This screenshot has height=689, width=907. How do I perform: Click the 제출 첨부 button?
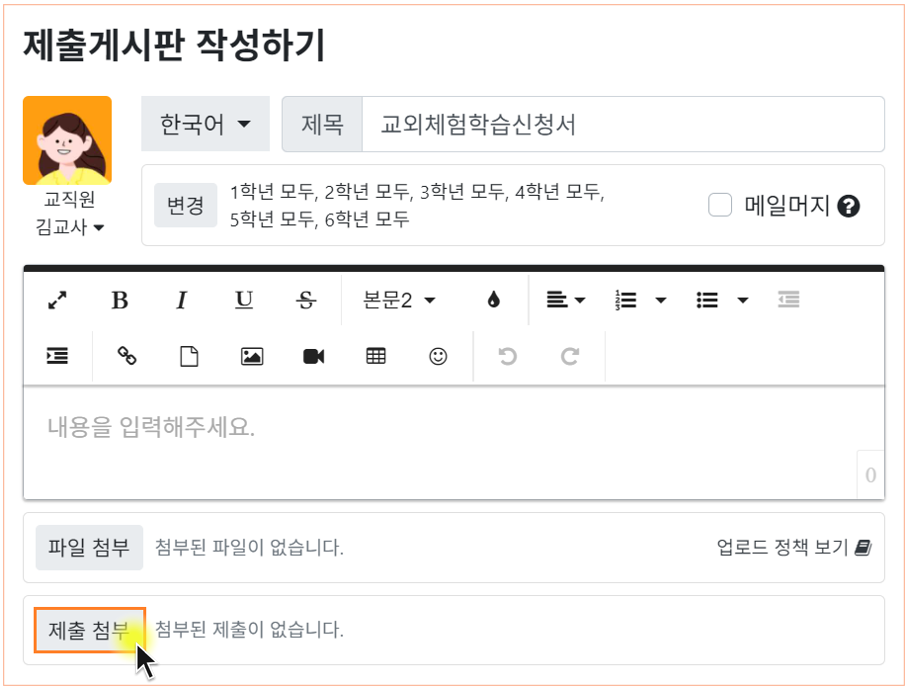(x=89, y=629)
